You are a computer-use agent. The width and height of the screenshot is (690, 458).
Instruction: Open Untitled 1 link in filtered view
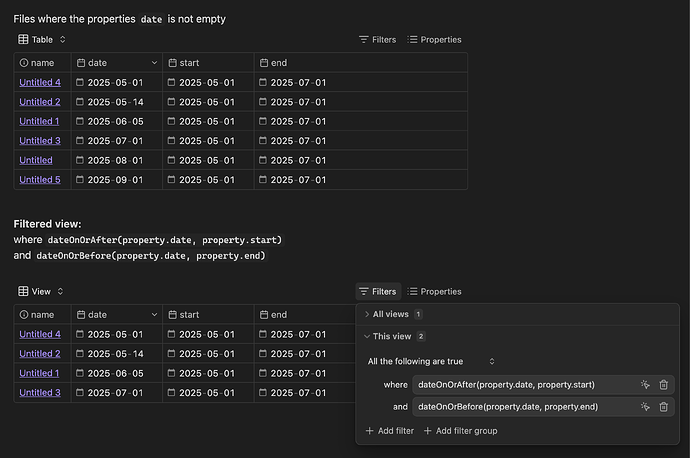tap(39, 373)
